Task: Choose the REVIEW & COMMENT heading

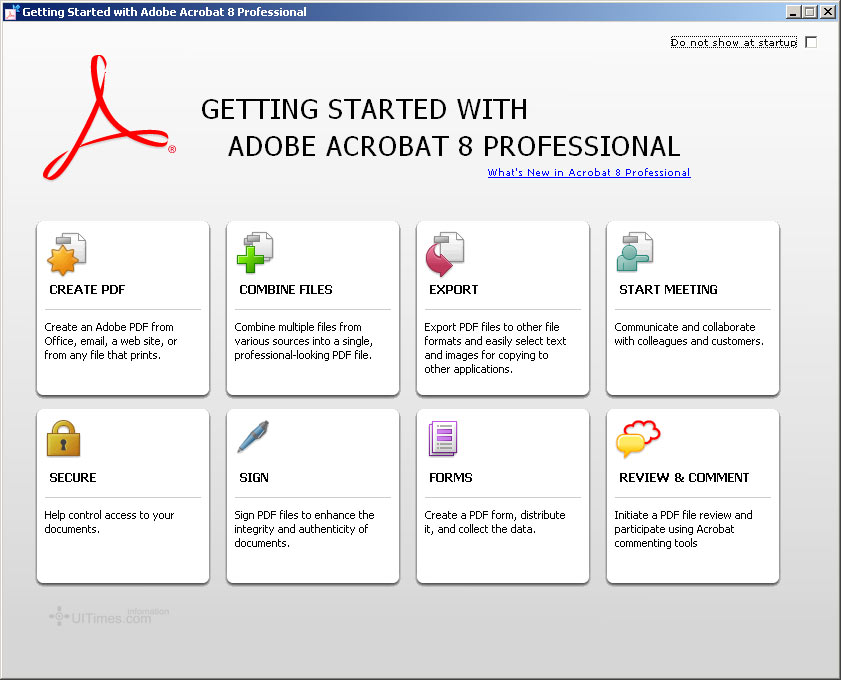Action: click(x=684, y=477)
